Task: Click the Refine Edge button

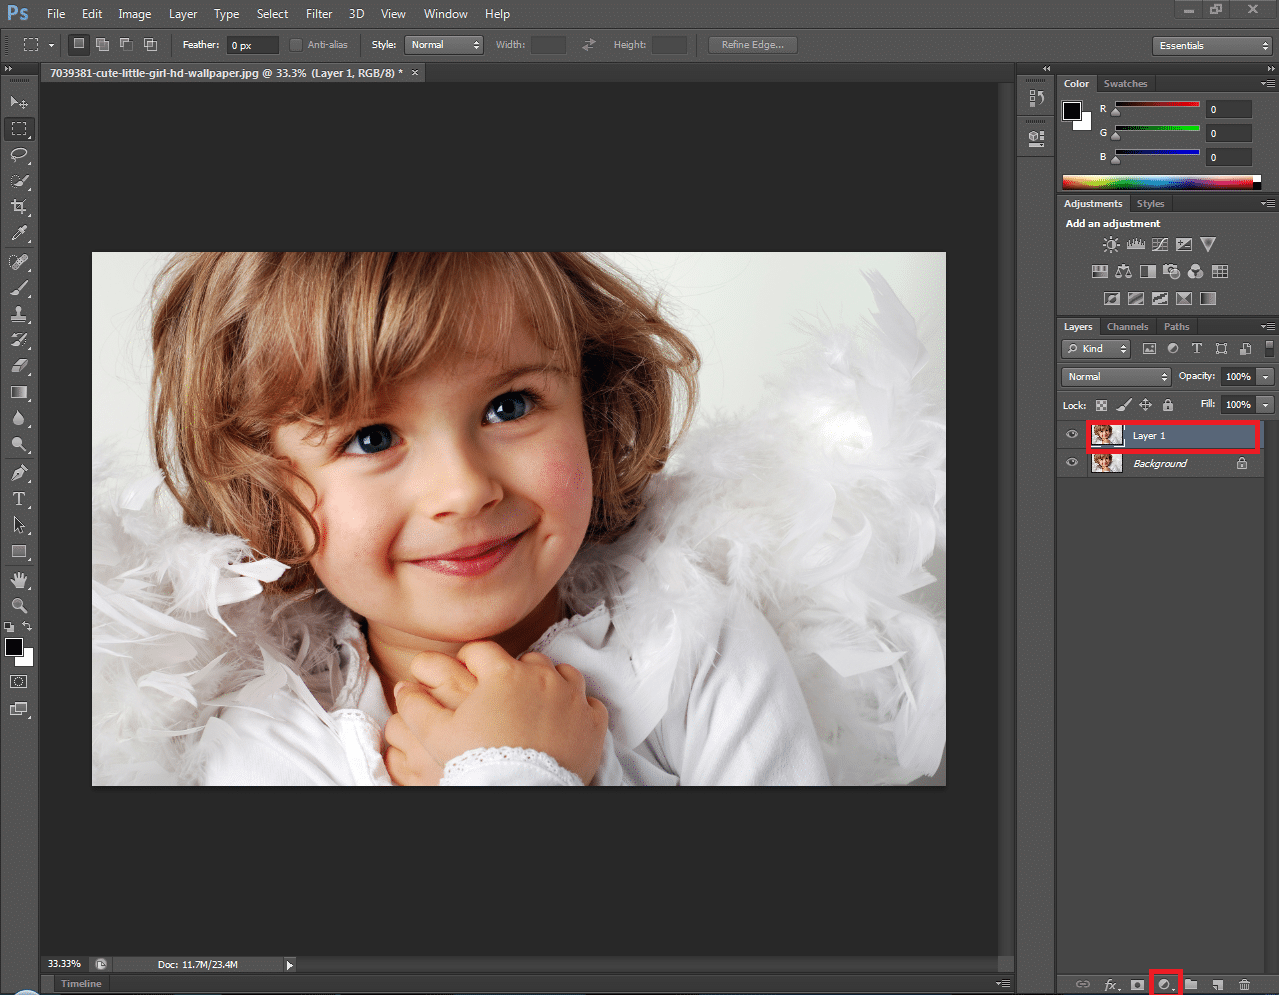Action: (752, 45)
